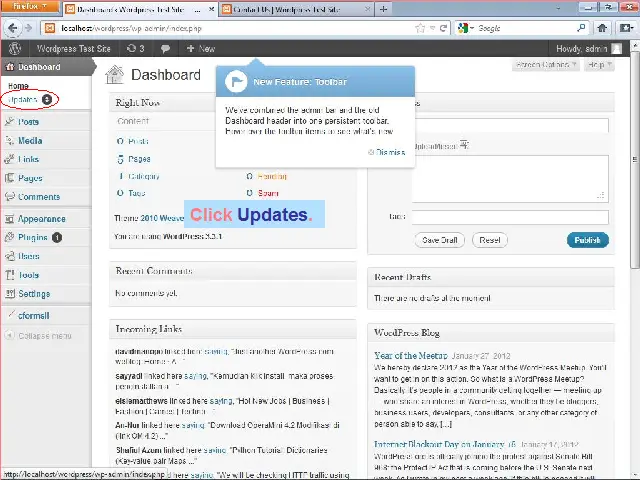Click the browser forward arrow
This screenshot has height=480, width=640.
(x=28, y=28)
